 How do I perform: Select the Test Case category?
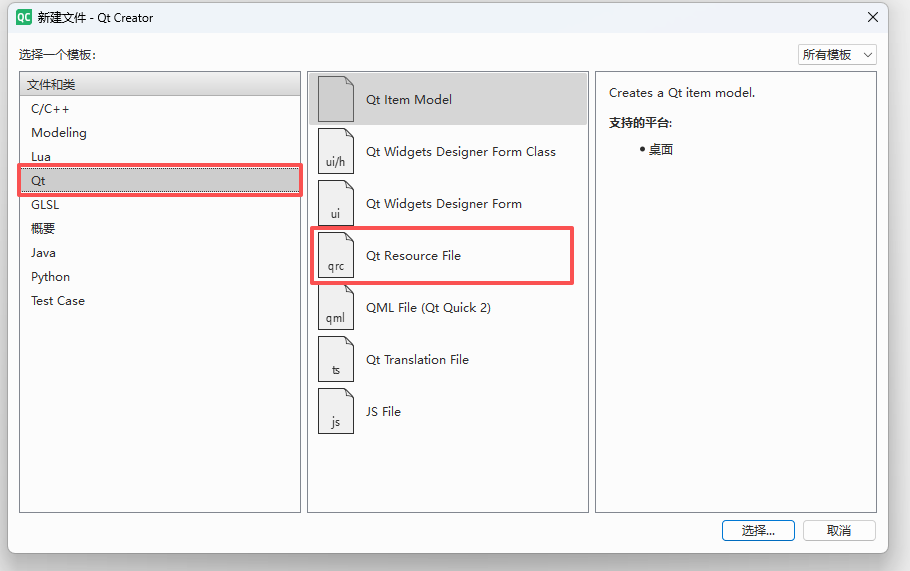[160, 301]
